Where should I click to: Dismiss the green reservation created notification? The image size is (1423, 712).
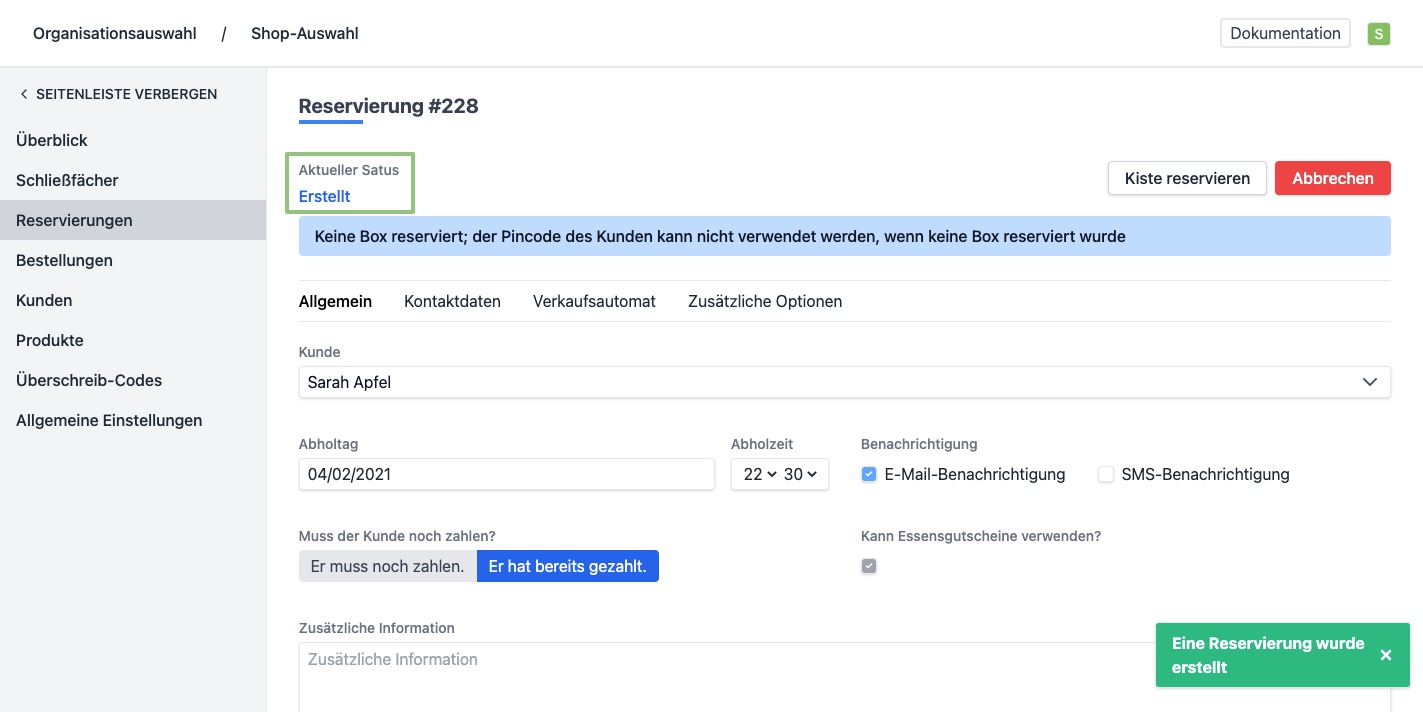(1385, 655)
